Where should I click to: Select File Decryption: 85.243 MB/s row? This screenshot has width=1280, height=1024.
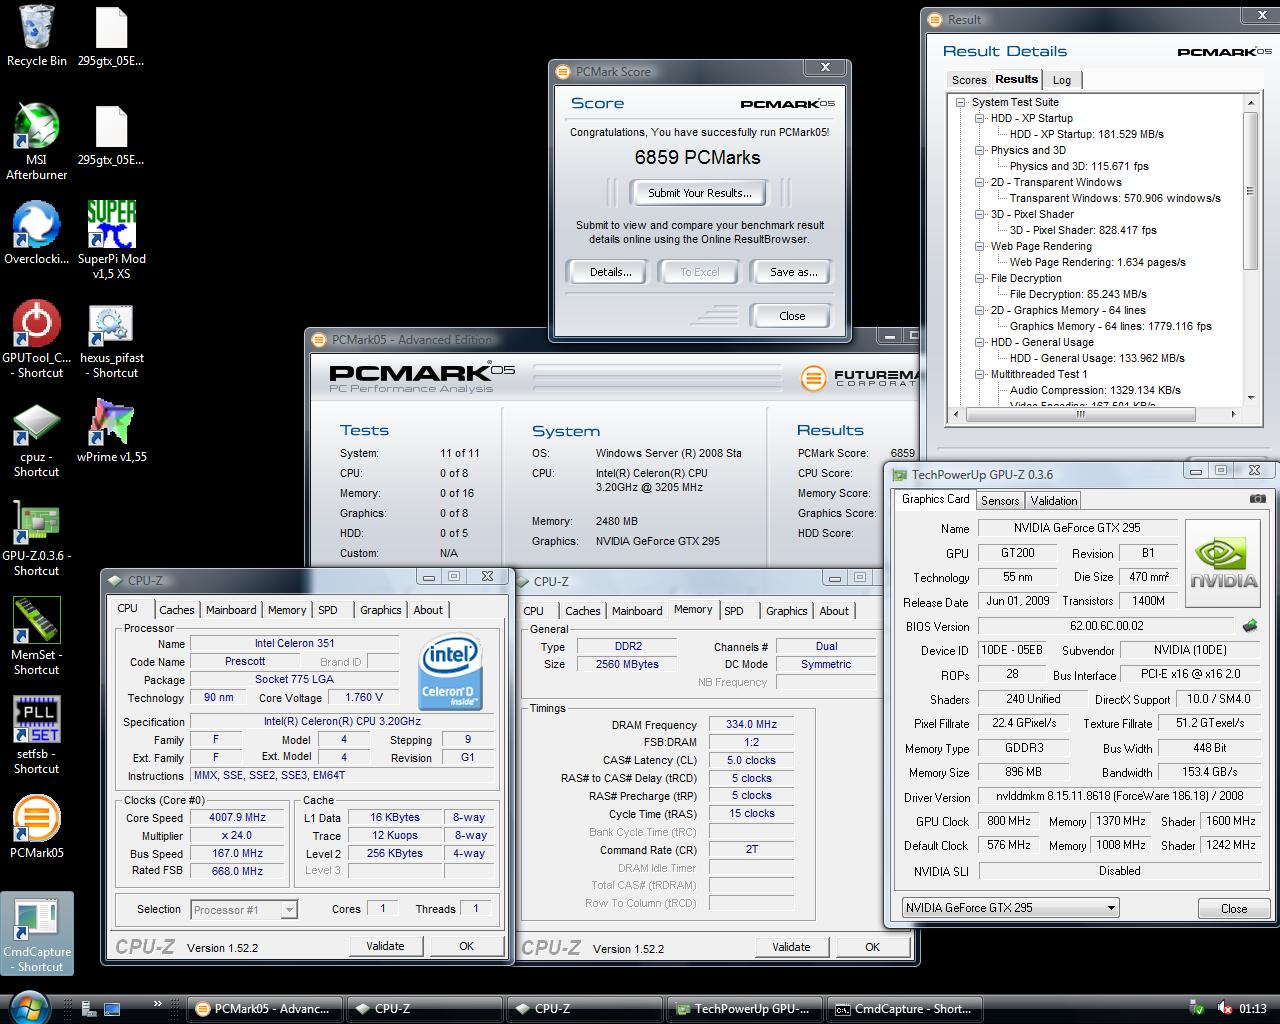pos(1078,294)
